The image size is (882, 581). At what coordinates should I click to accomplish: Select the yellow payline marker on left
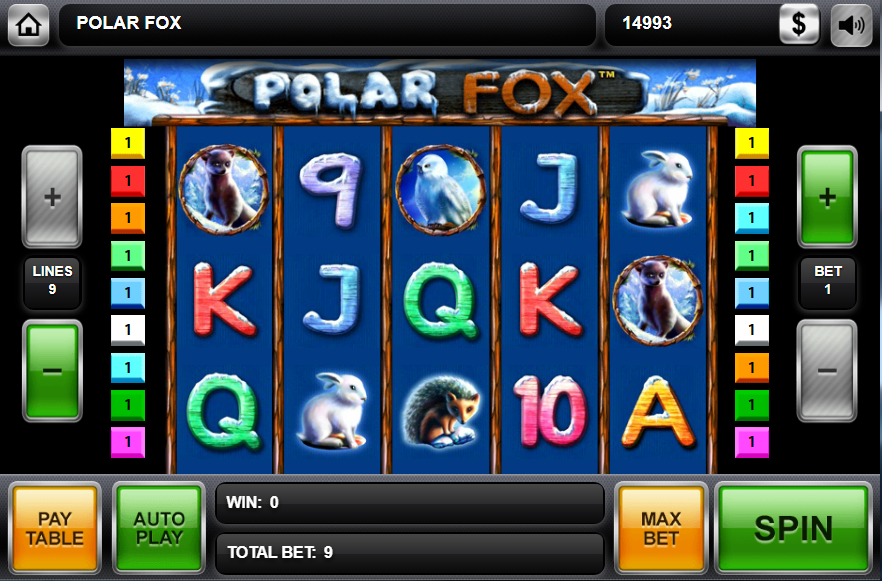128,143
